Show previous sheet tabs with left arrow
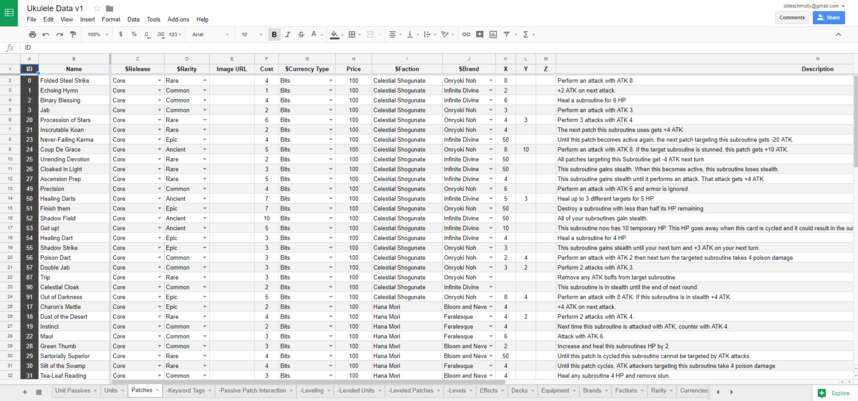This screenshot has height=401, width=858. [x=718, y=392]
